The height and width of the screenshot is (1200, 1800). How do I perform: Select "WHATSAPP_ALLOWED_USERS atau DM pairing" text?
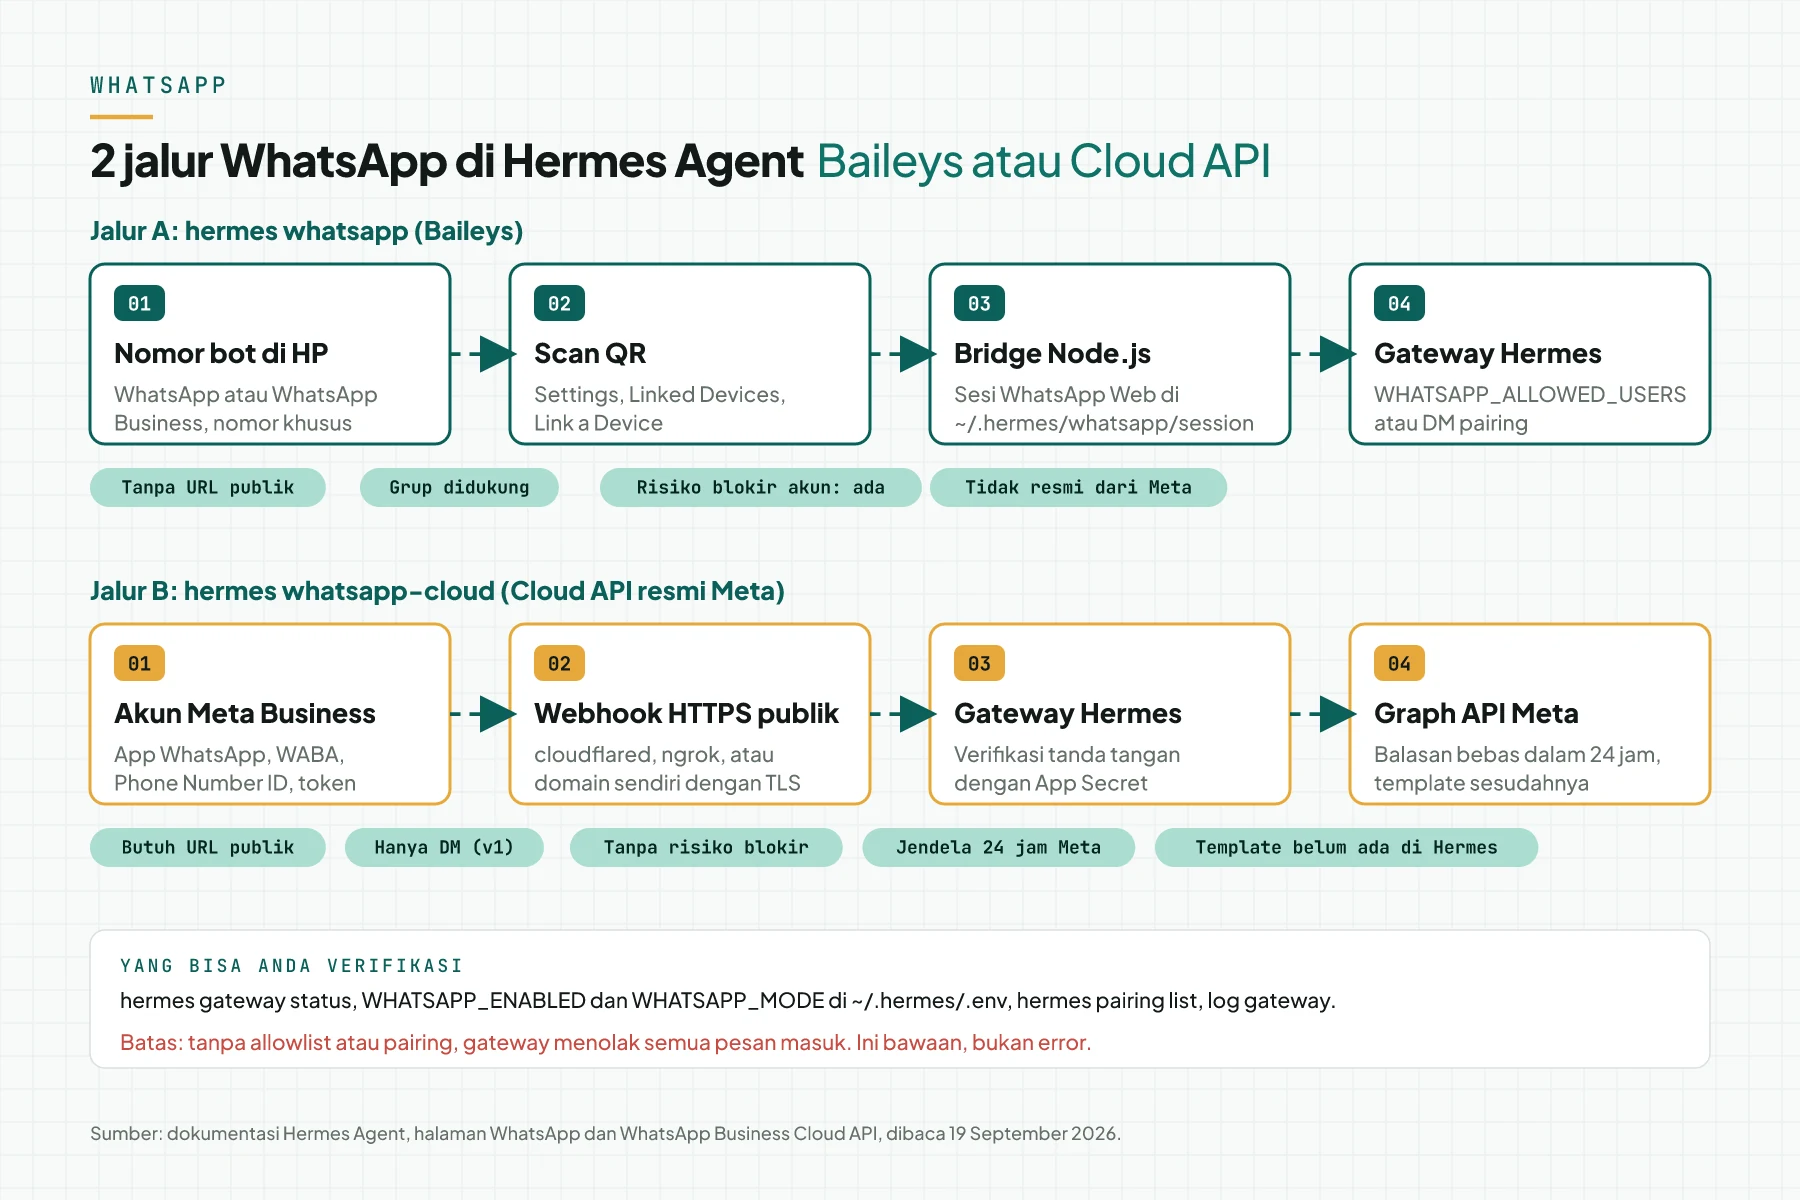point(1530,409)
